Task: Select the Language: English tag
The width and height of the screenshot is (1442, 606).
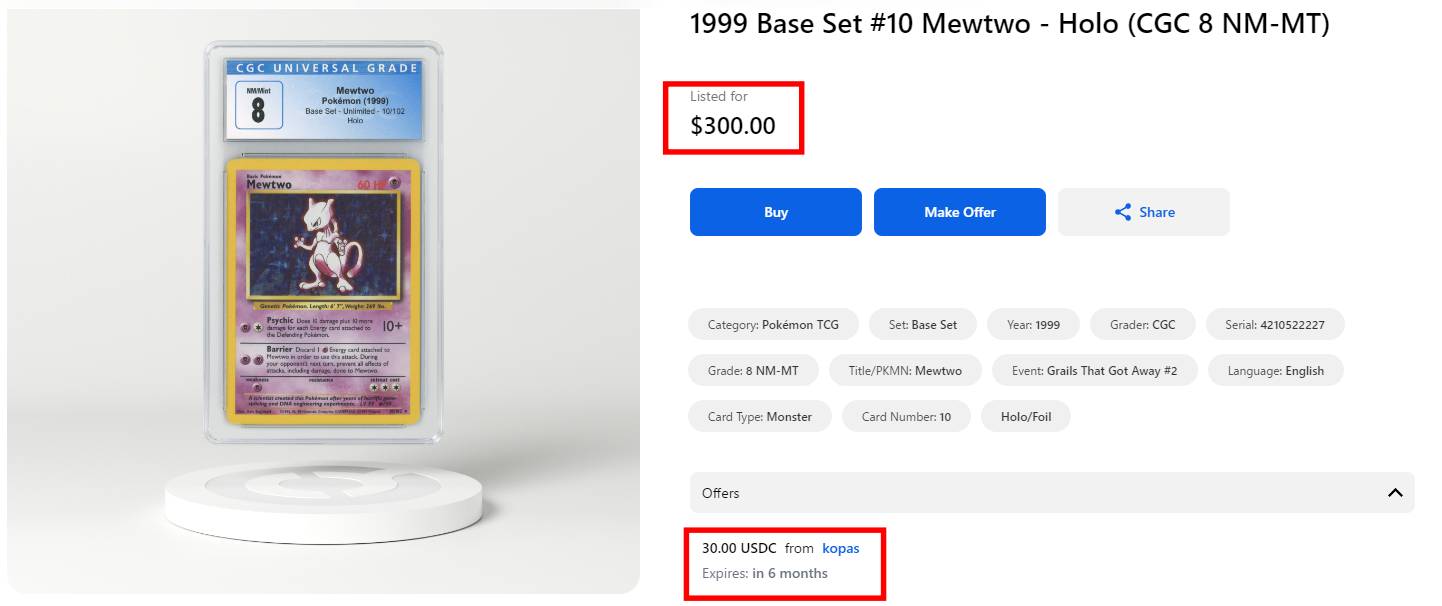Action: pyautogui.click(x=1275, y=371)
